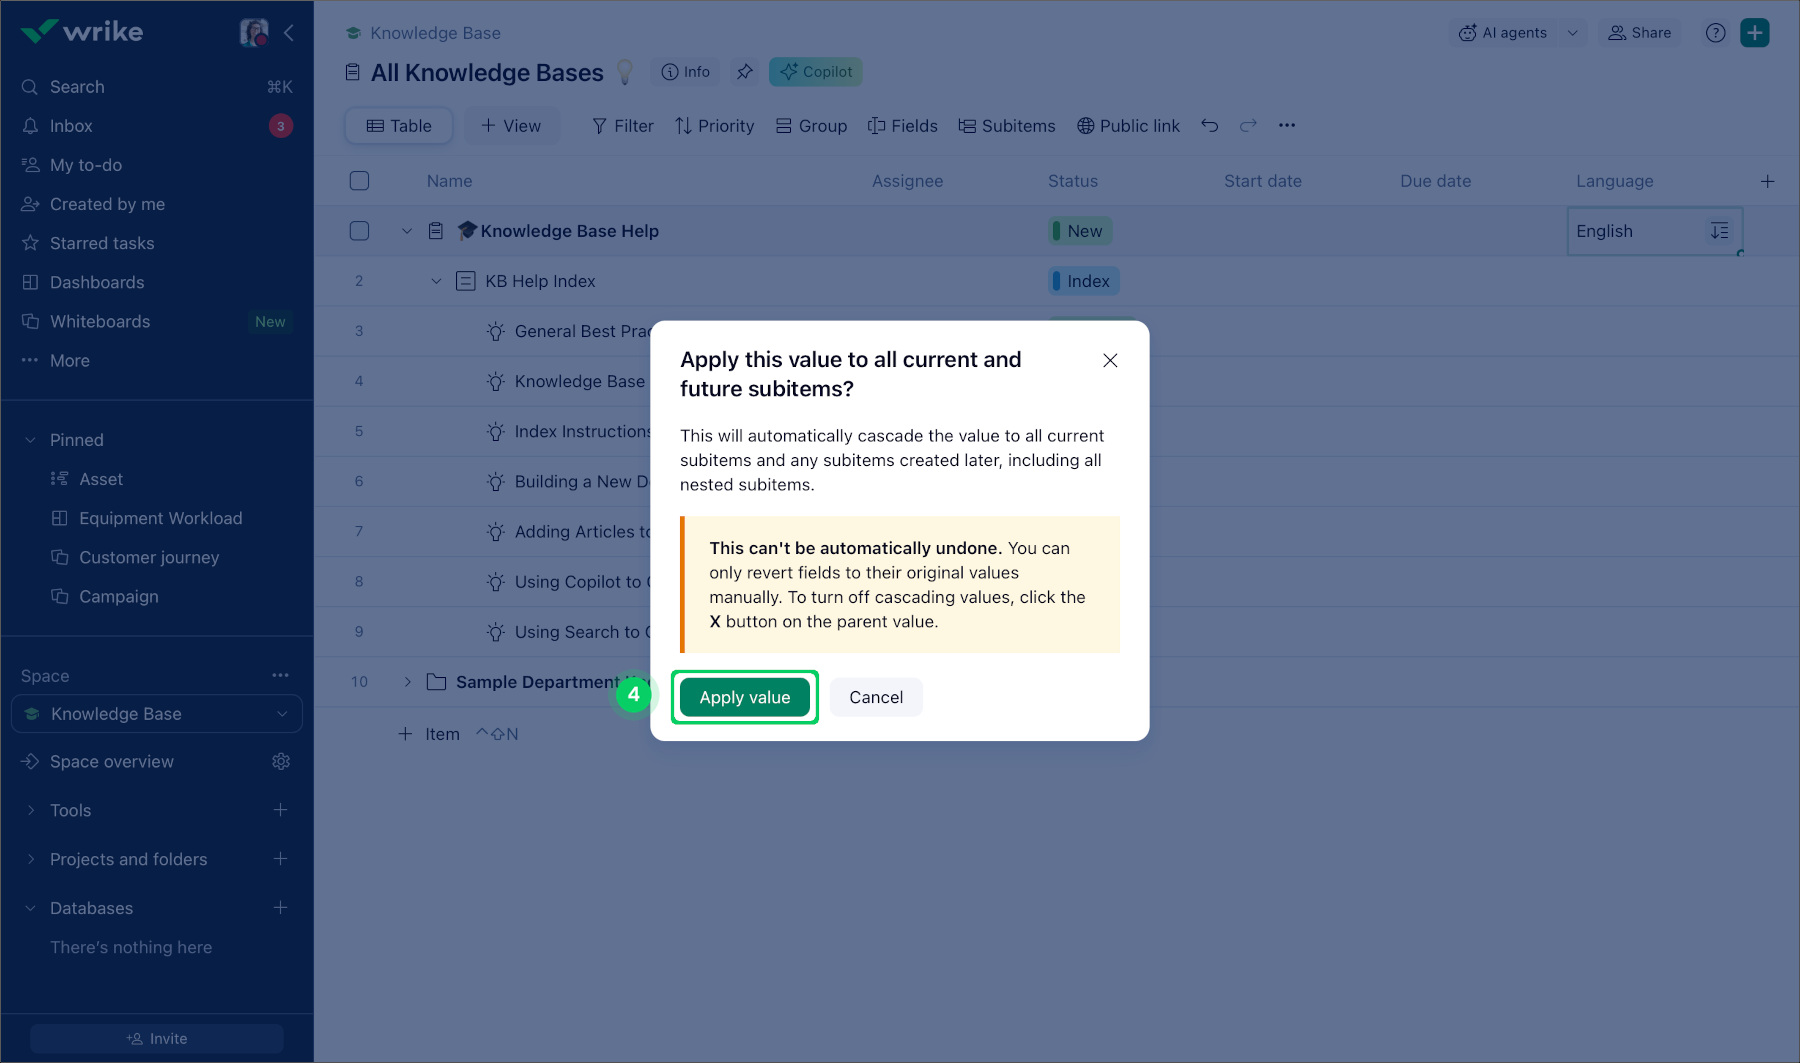Image resolution: width=1800 pixels, height=1063 pixels.
Task: Open the Subitems options
Action: click(x=1007, y=126)
